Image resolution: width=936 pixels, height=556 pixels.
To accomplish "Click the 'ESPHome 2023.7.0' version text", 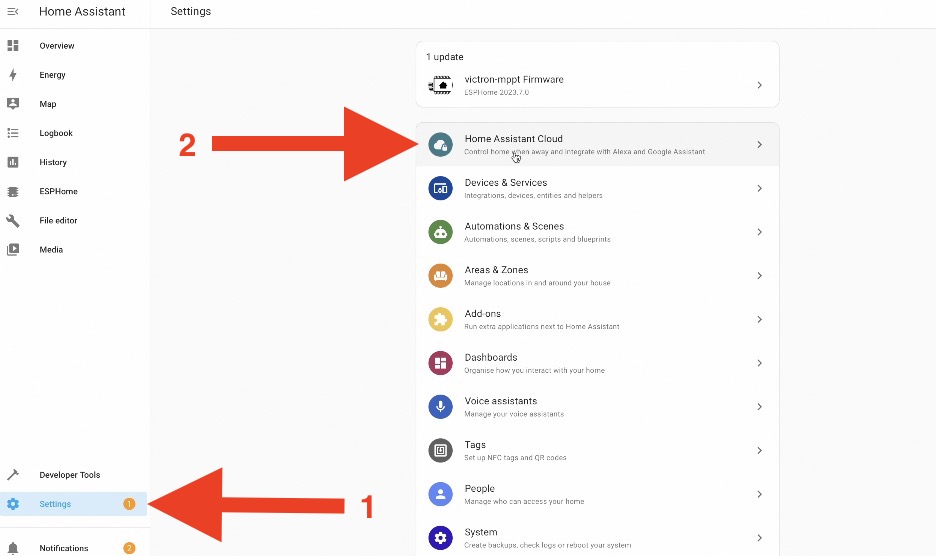I will point(497,93).
